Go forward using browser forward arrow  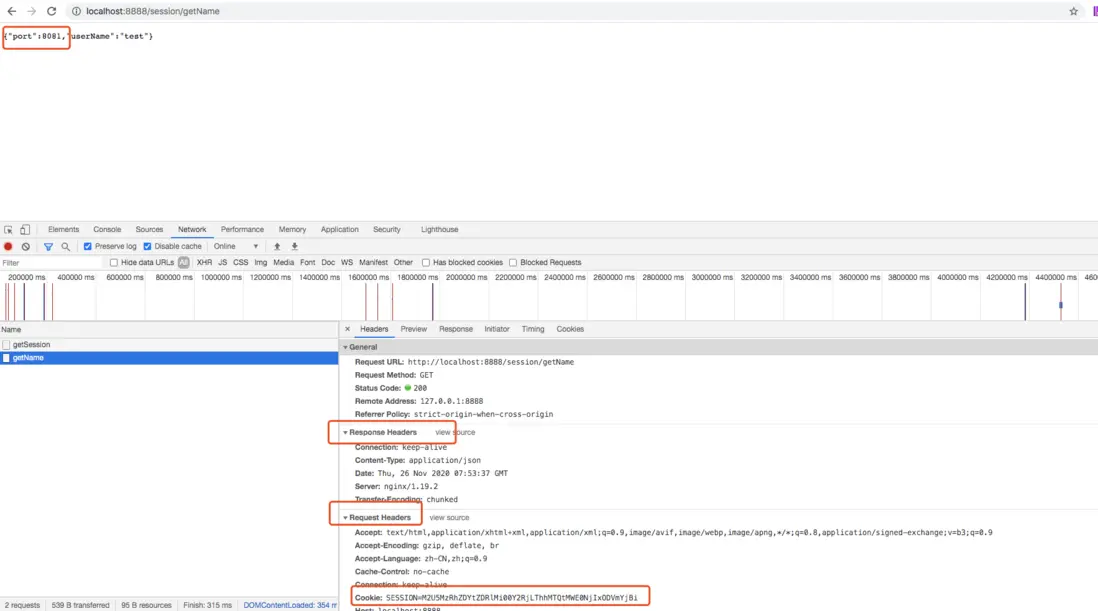[32, 11]
